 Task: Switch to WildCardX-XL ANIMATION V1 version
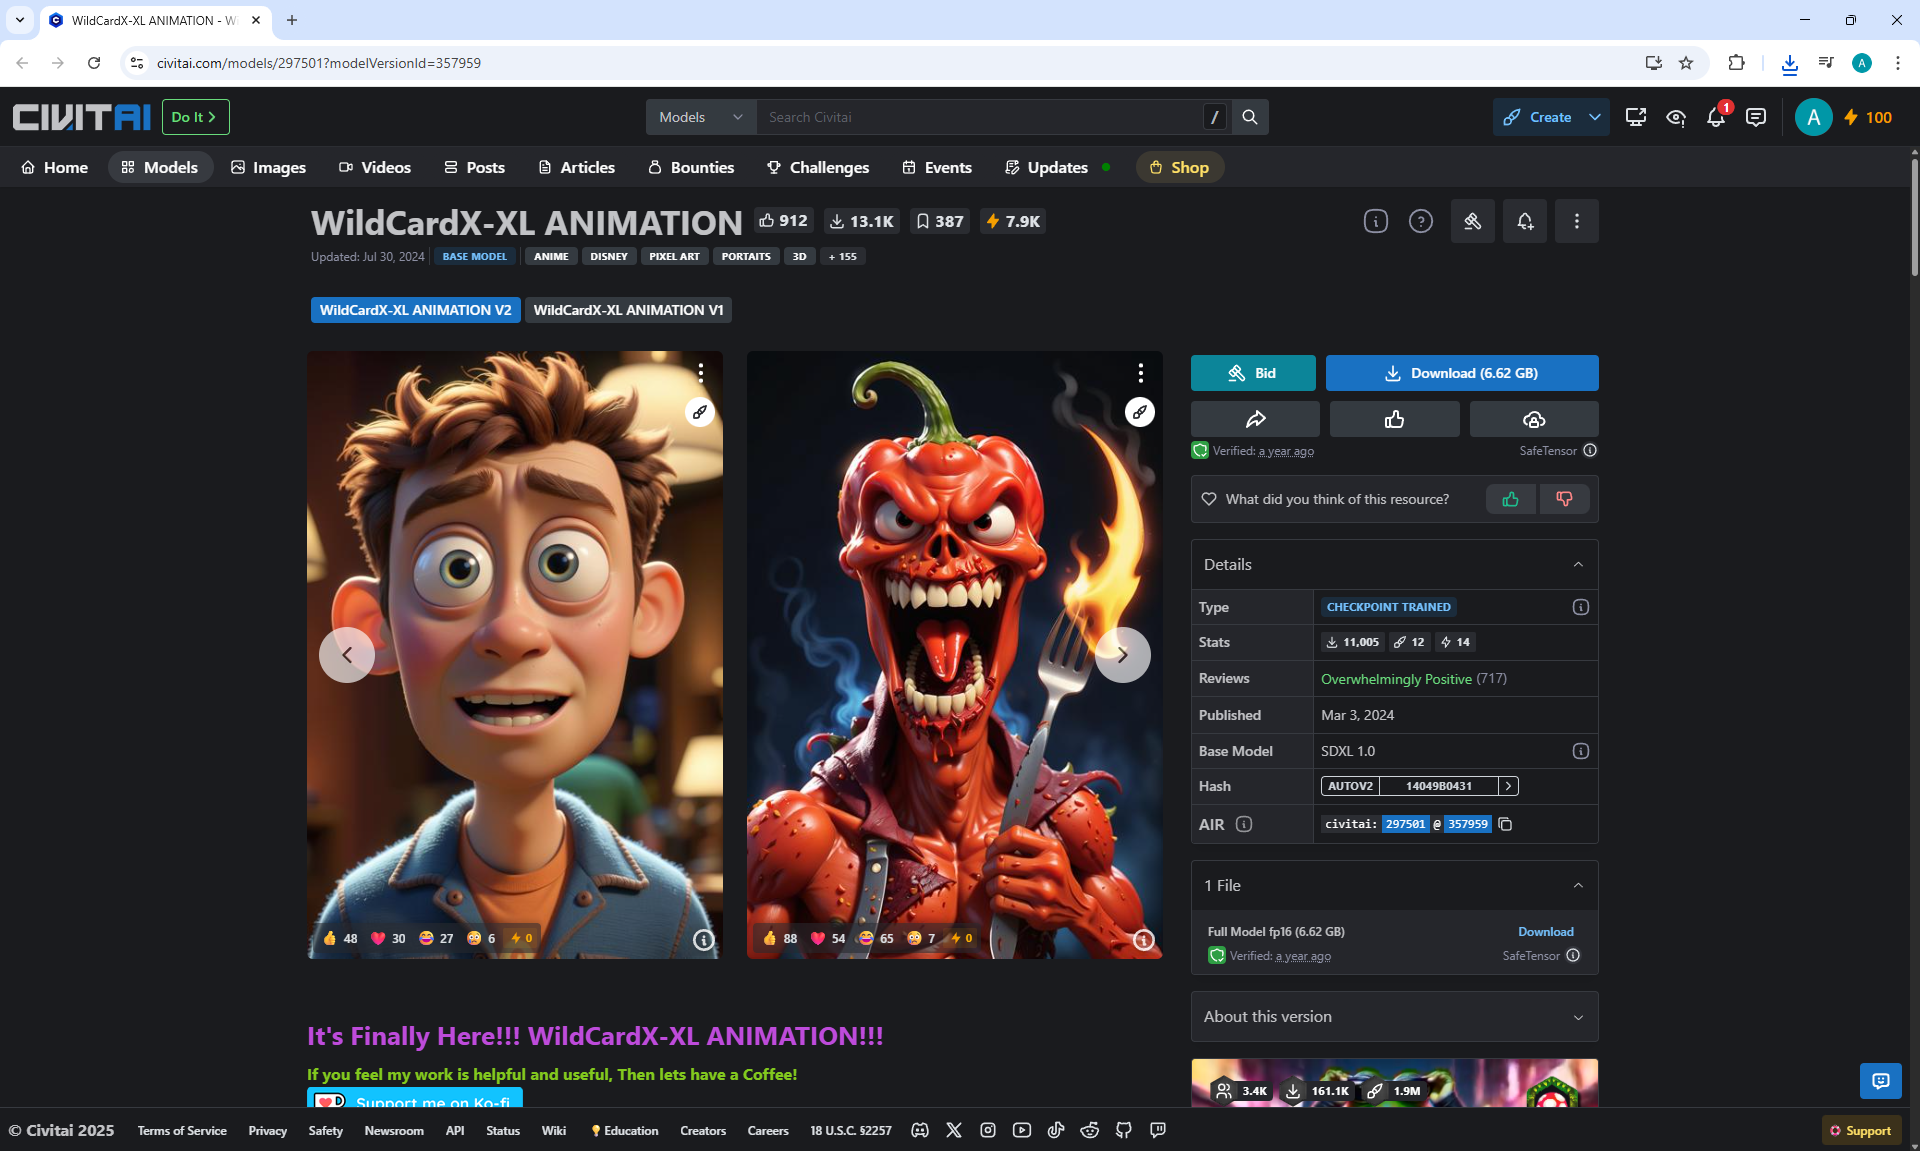point(628,310)
